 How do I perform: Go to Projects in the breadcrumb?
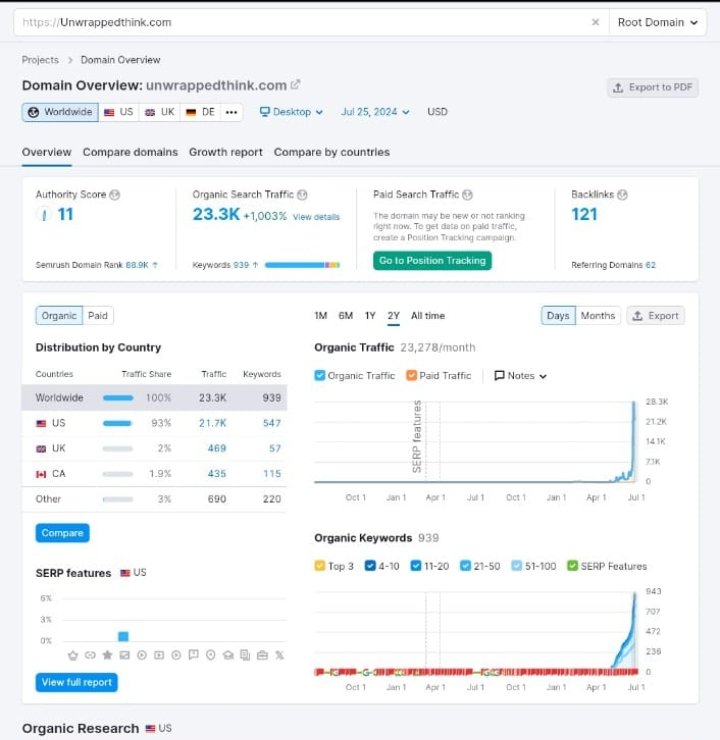coord(40,60)
